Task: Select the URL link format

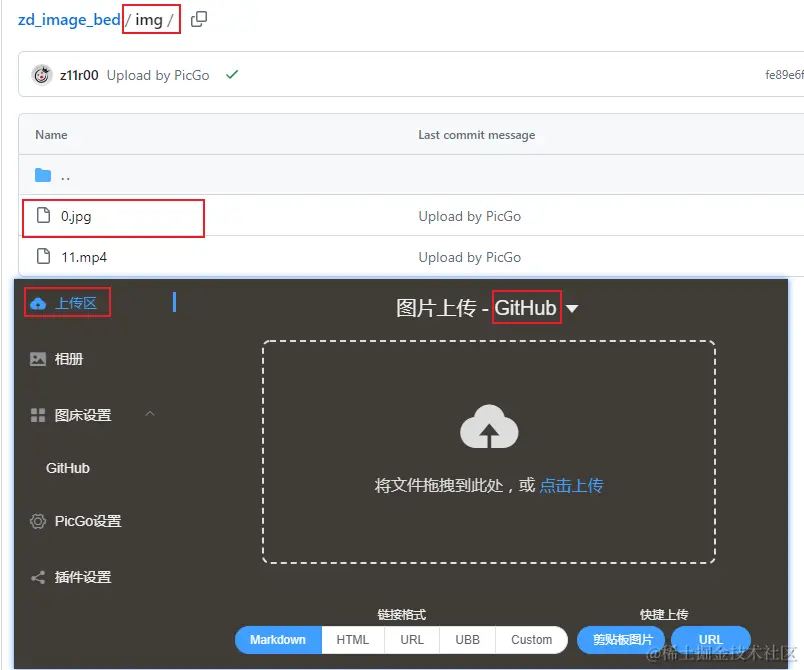Action: (412, 640)
